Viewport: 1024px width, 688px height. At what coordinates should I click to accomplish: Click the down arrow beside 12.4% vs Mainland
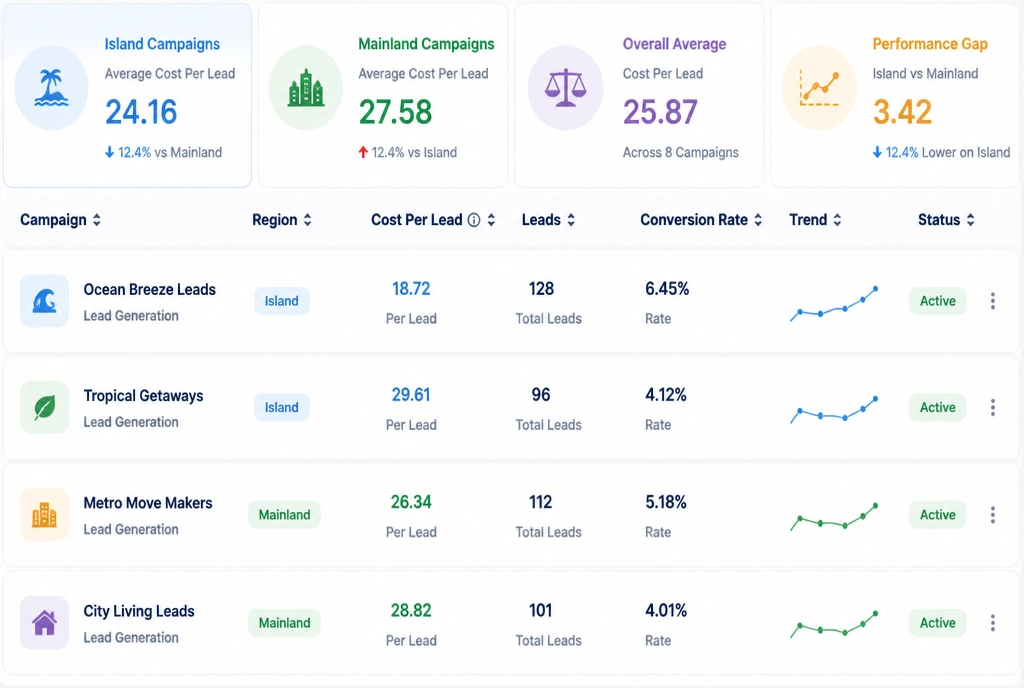pos(110,153)
